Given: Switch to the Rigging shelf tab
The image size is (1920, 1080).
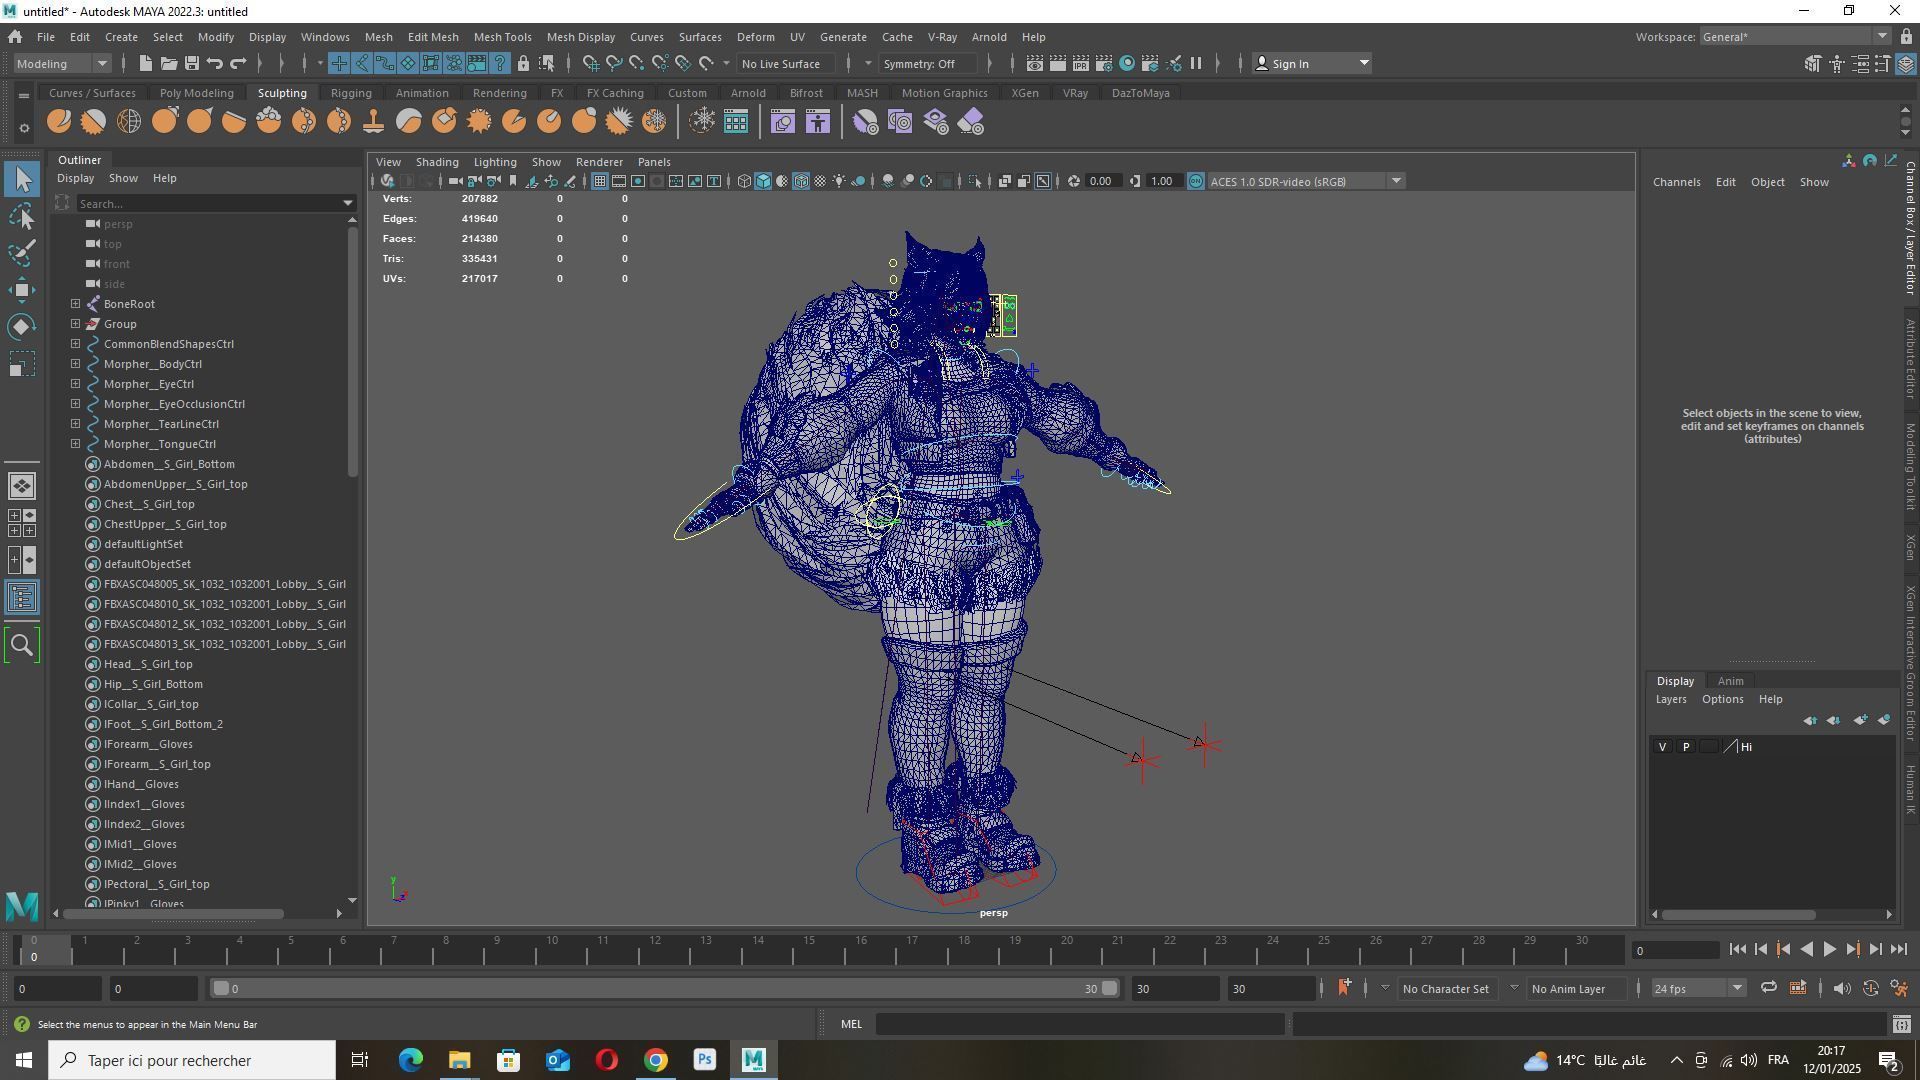Looking at the screenshot, I should (351, 93).
